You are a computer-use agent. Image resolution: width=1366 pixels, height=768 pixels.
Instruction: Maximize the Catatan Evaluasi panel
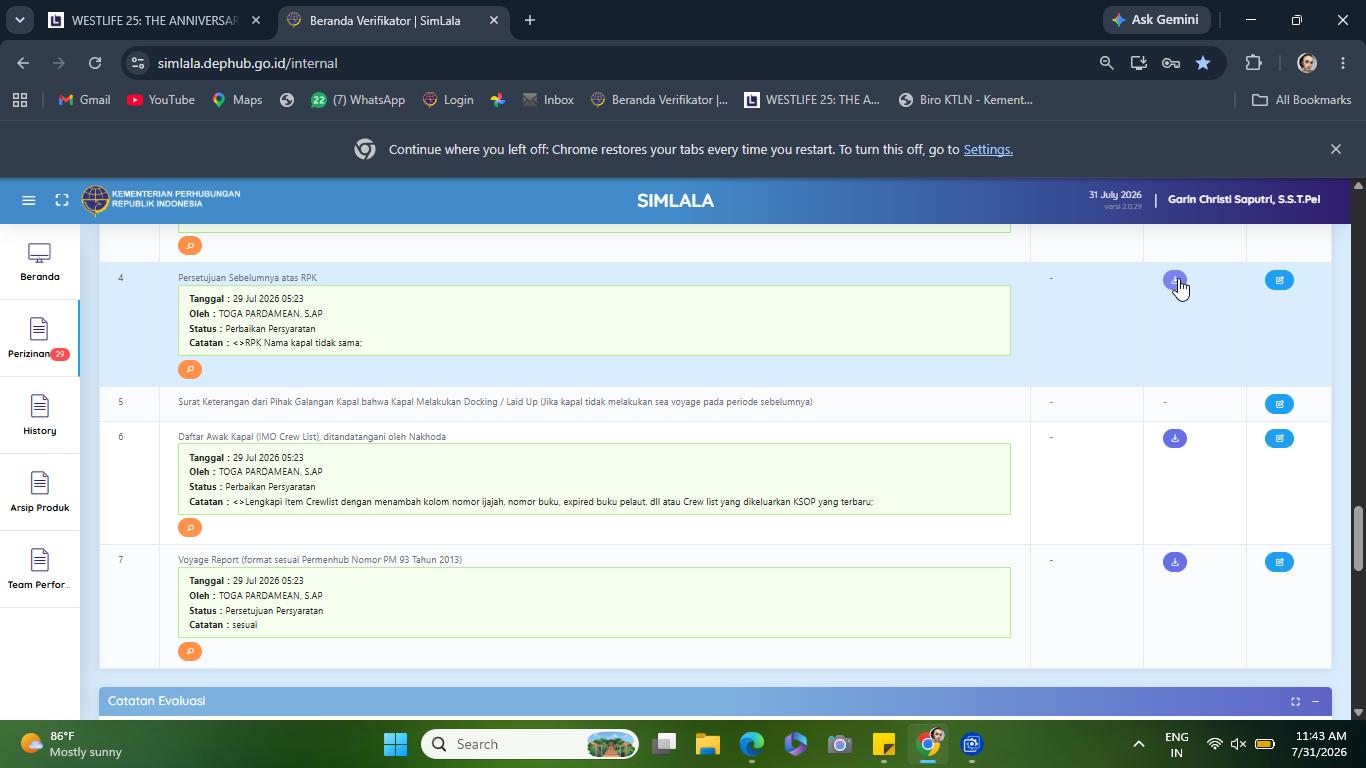coord(1295,701)
